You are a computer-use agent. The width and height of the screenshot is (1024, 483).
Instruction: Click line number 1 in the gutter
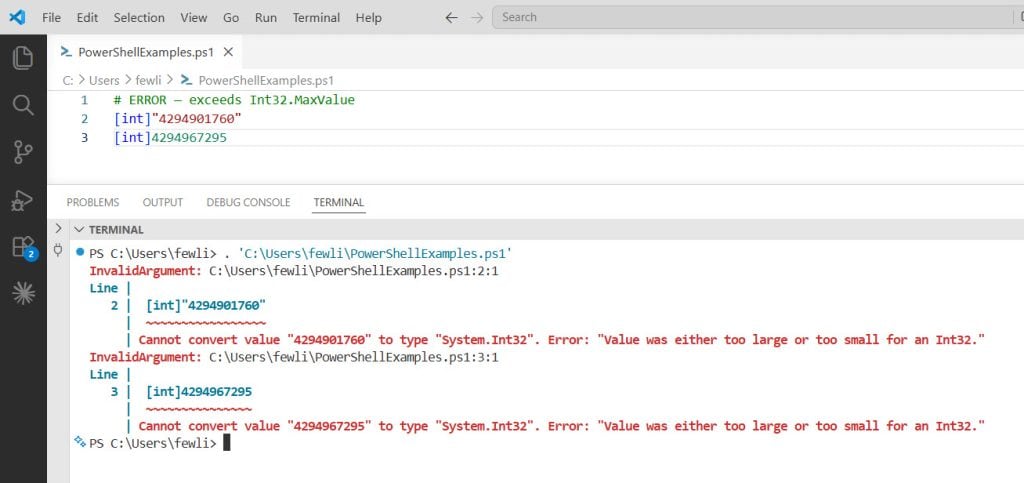click(x=84, y=101)
